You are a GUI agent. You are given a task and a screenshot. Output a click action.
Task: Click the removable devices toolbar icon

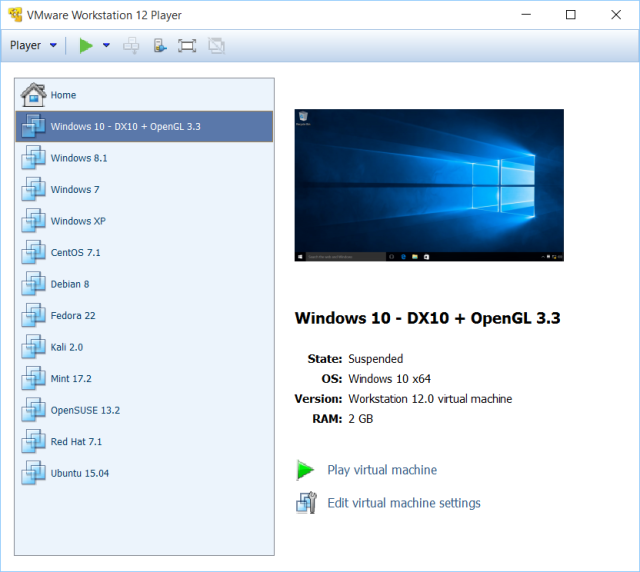coord(159,45)
